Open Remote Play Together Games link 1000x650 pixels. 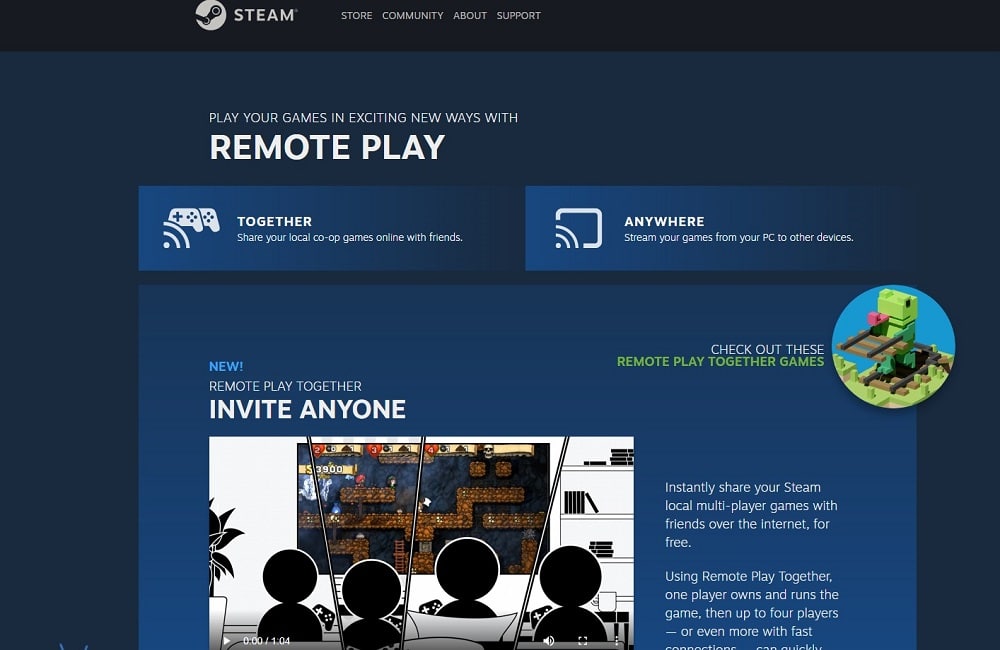[x=720, y=362]
